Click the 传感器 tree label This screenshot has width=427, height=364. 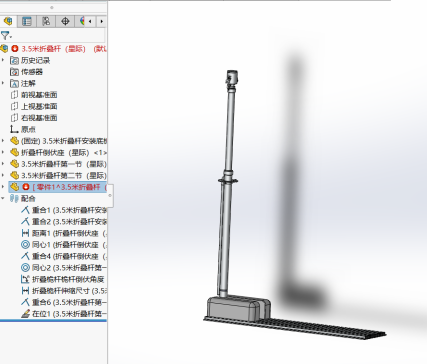pyautogui.click(x=32, y=72)
